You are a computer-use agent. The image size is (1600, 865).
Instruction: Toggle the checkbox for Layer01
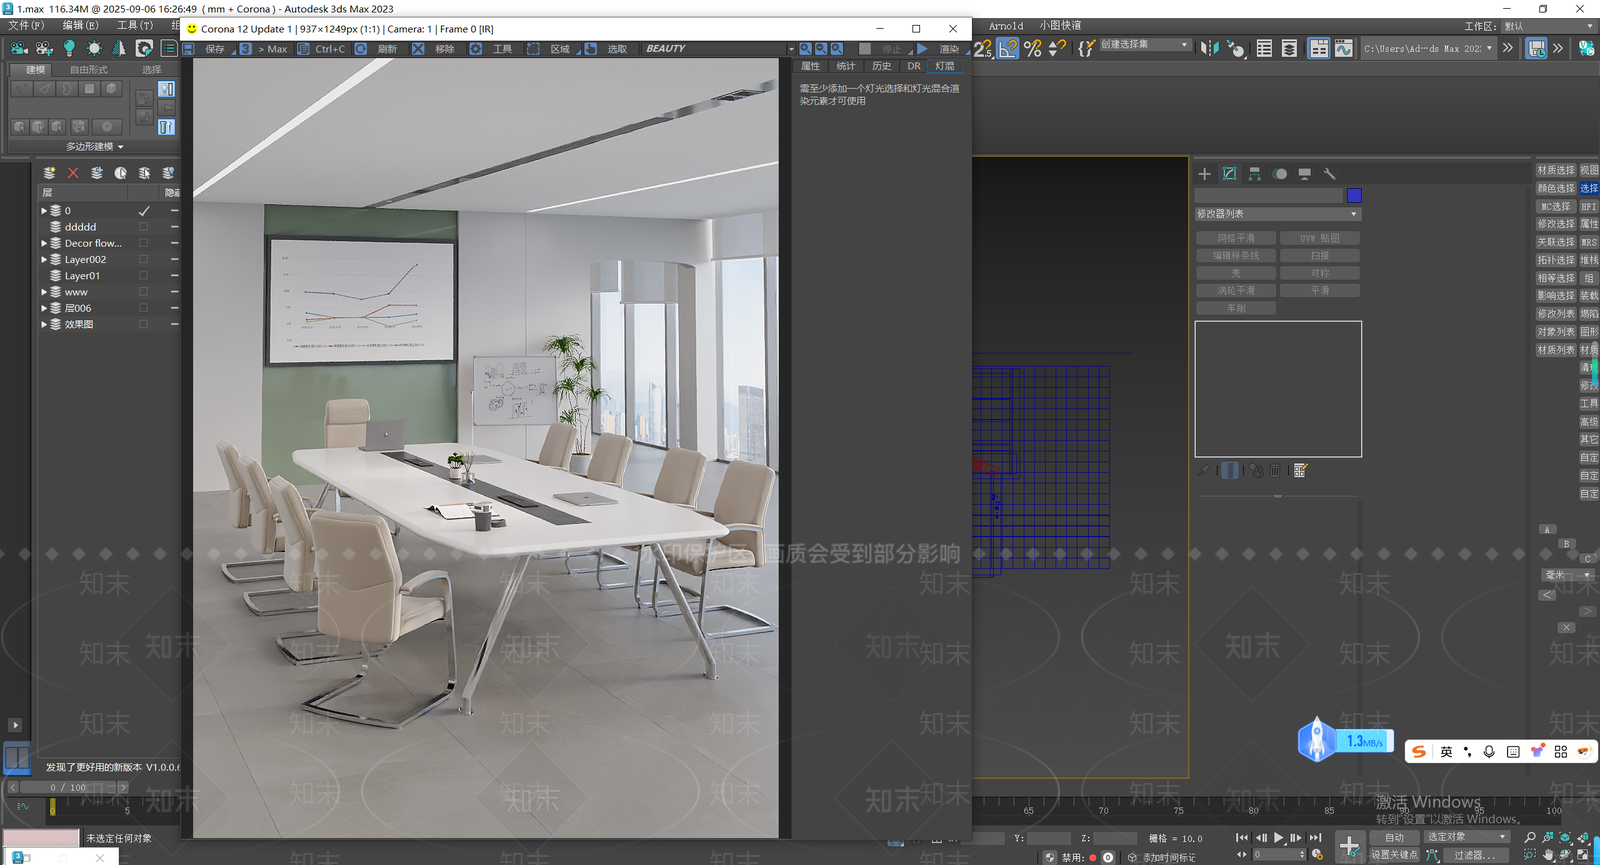coord(143,275)
